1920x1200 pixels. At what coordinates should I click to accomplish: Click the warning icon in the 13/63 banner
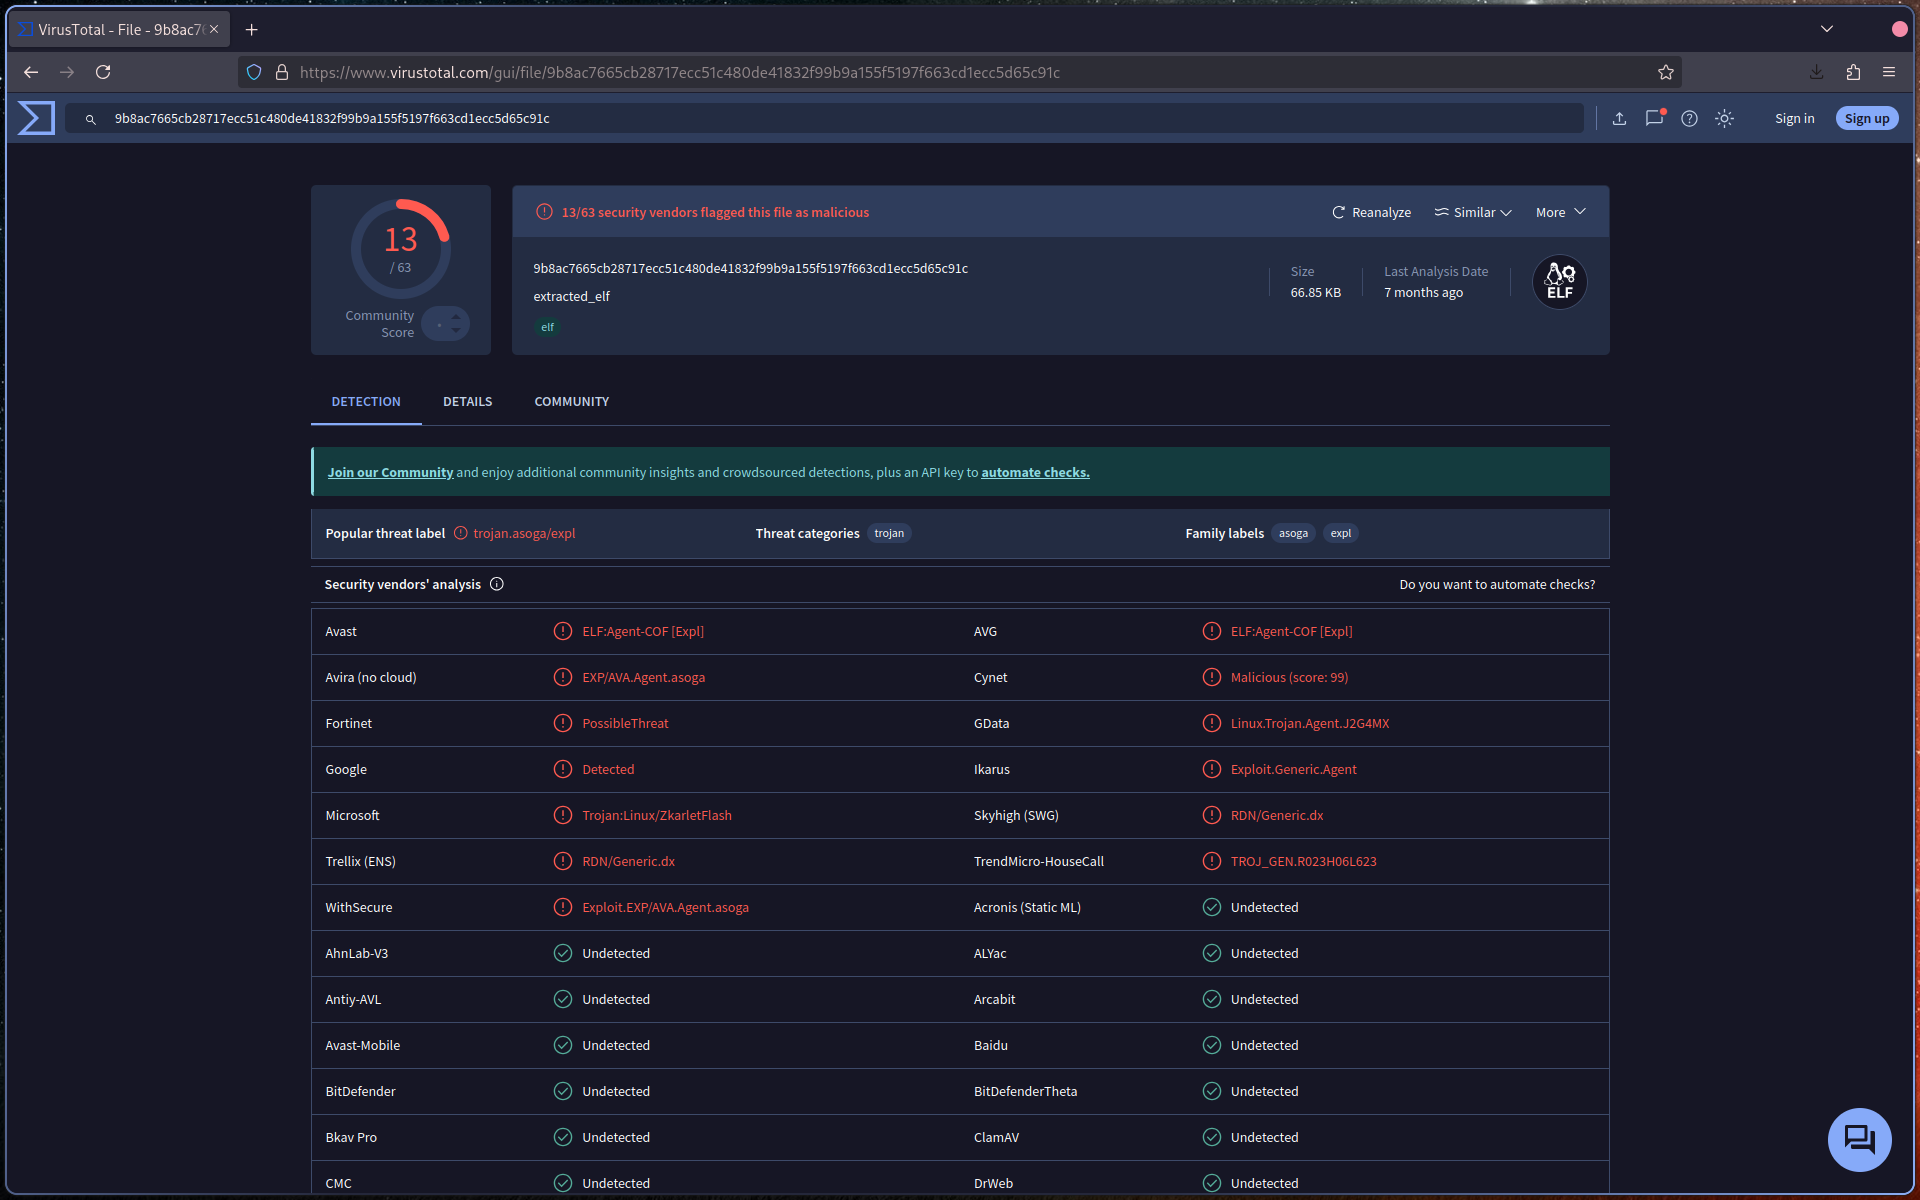coord(544,212)
